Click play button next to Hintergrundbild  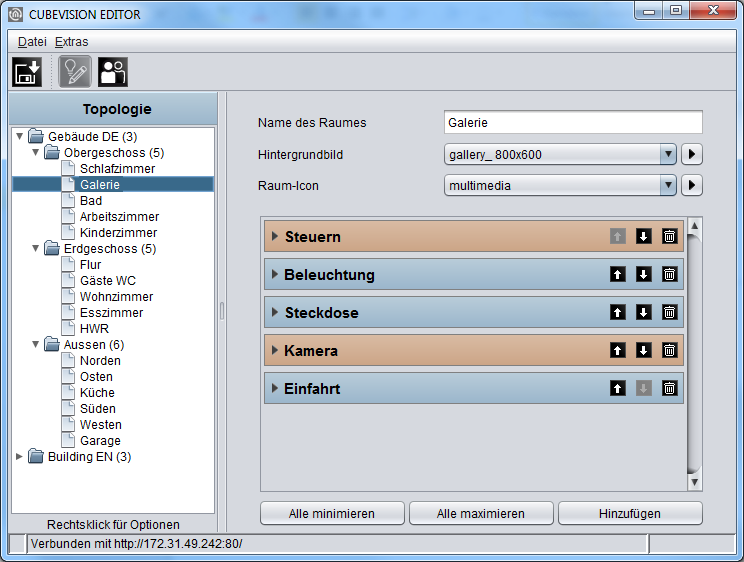coord(692,154)
